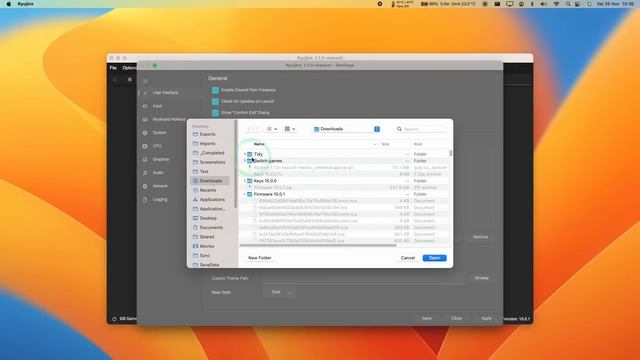Click the vertical scrollbar in file list
Viewport: 640px width, 360px height.
point(451,153)
